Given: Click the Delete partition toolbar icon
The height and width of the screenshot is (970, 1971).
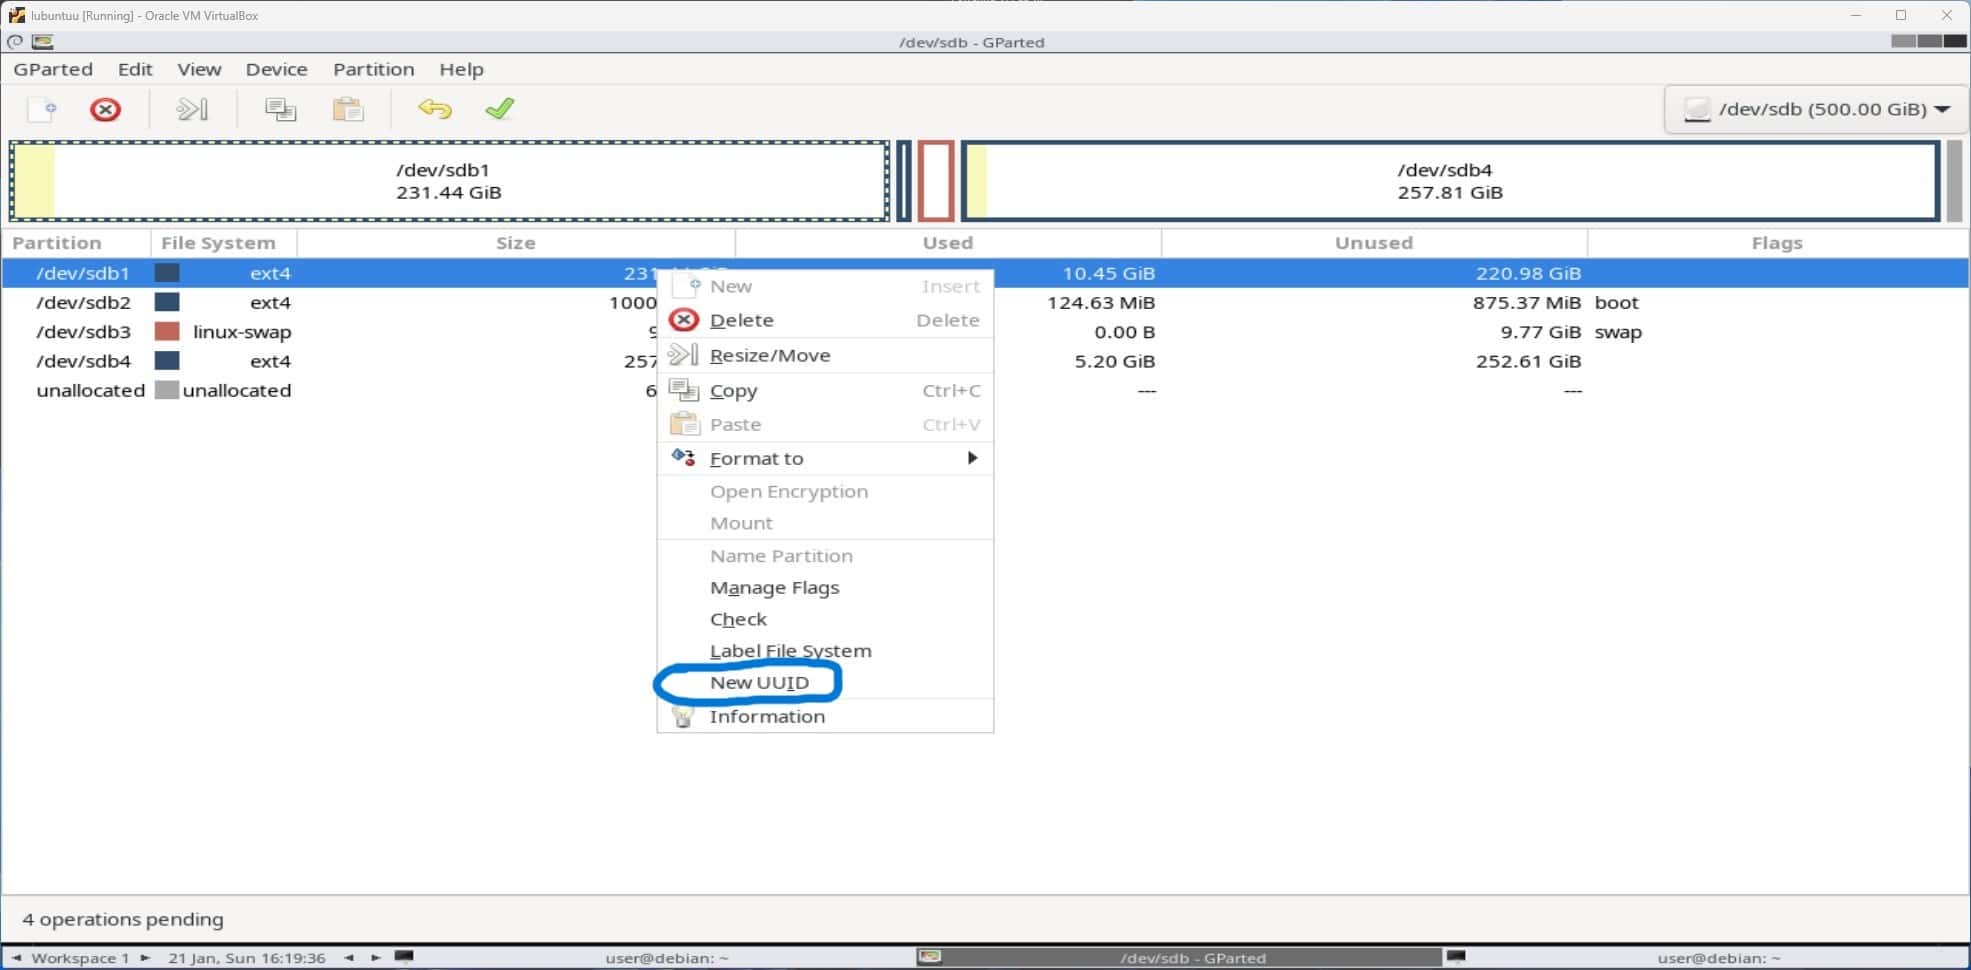Looking at the screenshot, I should 105,109.
